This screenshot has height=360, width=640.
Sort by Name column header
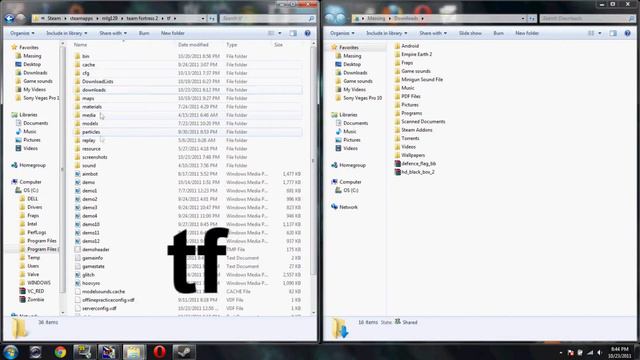(80, 44)
